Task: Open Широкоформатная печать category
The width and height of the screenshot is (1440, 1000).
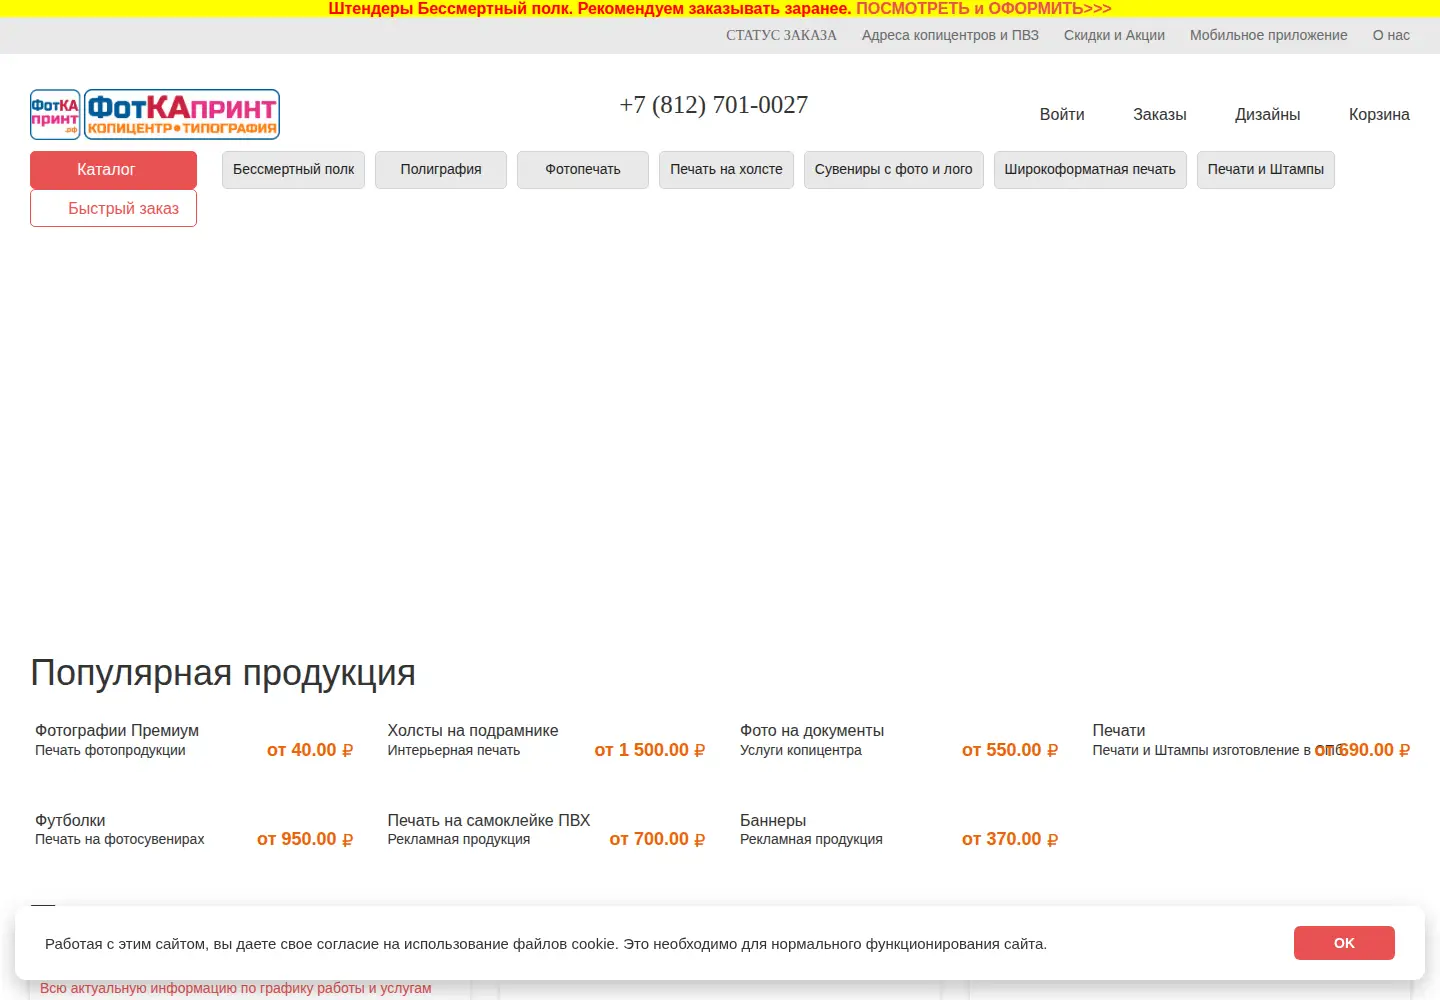Action: point(1090,170)
